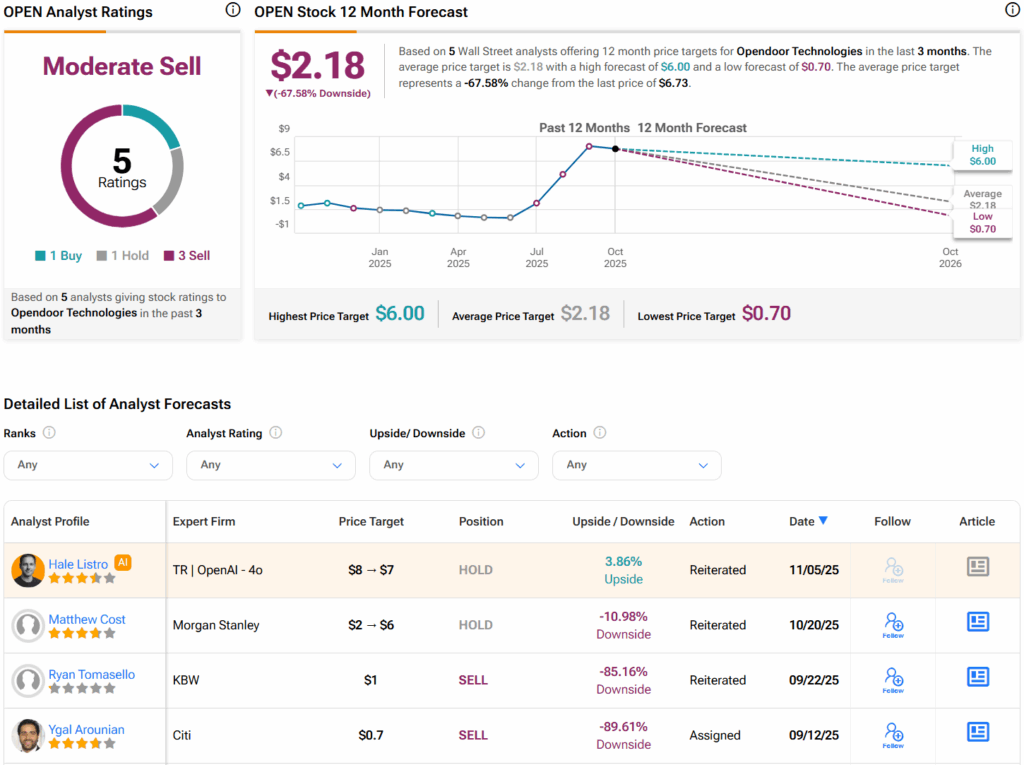Click the Price Target column header
1024x765 pixels.
[x=371, y=521]
